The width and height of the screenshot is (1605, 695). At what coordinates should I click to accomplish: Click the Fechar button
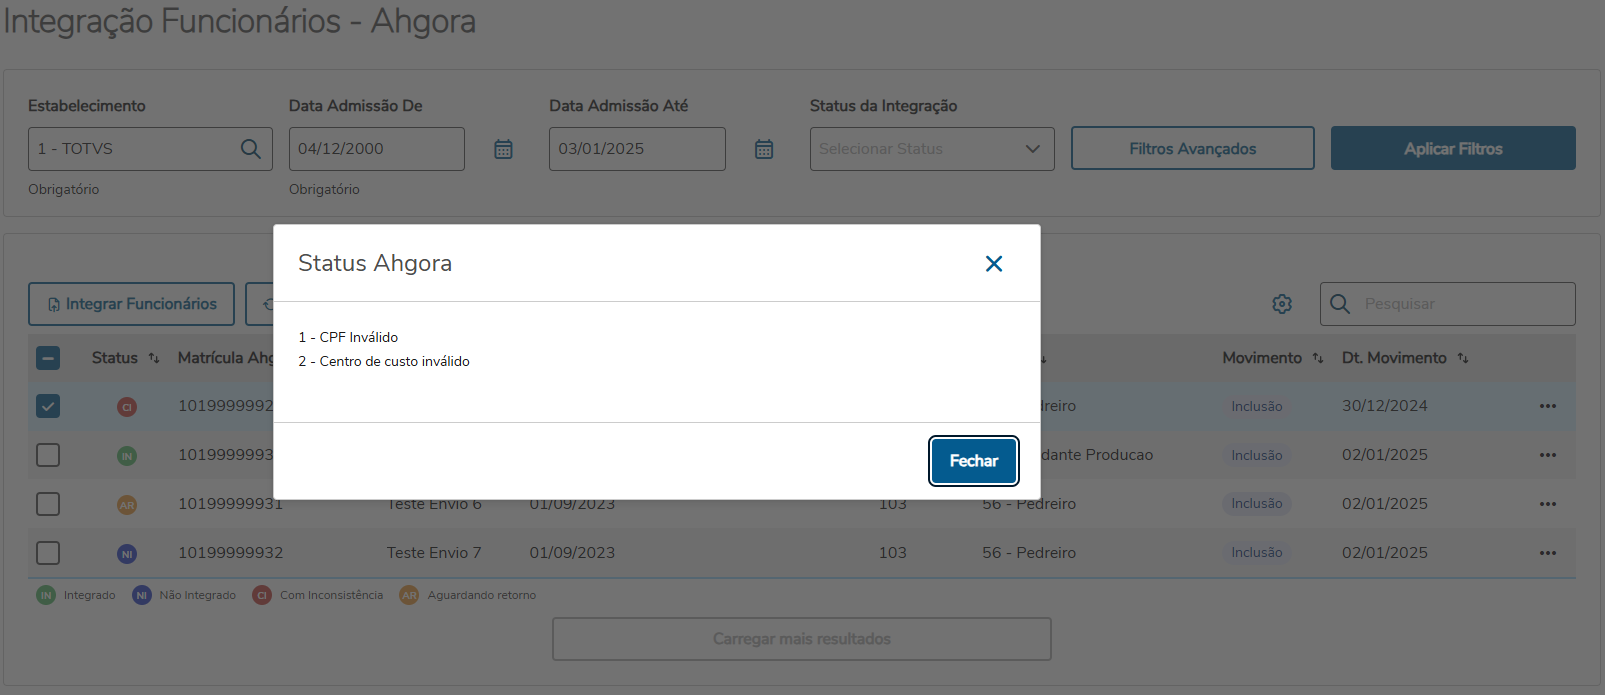973,461
